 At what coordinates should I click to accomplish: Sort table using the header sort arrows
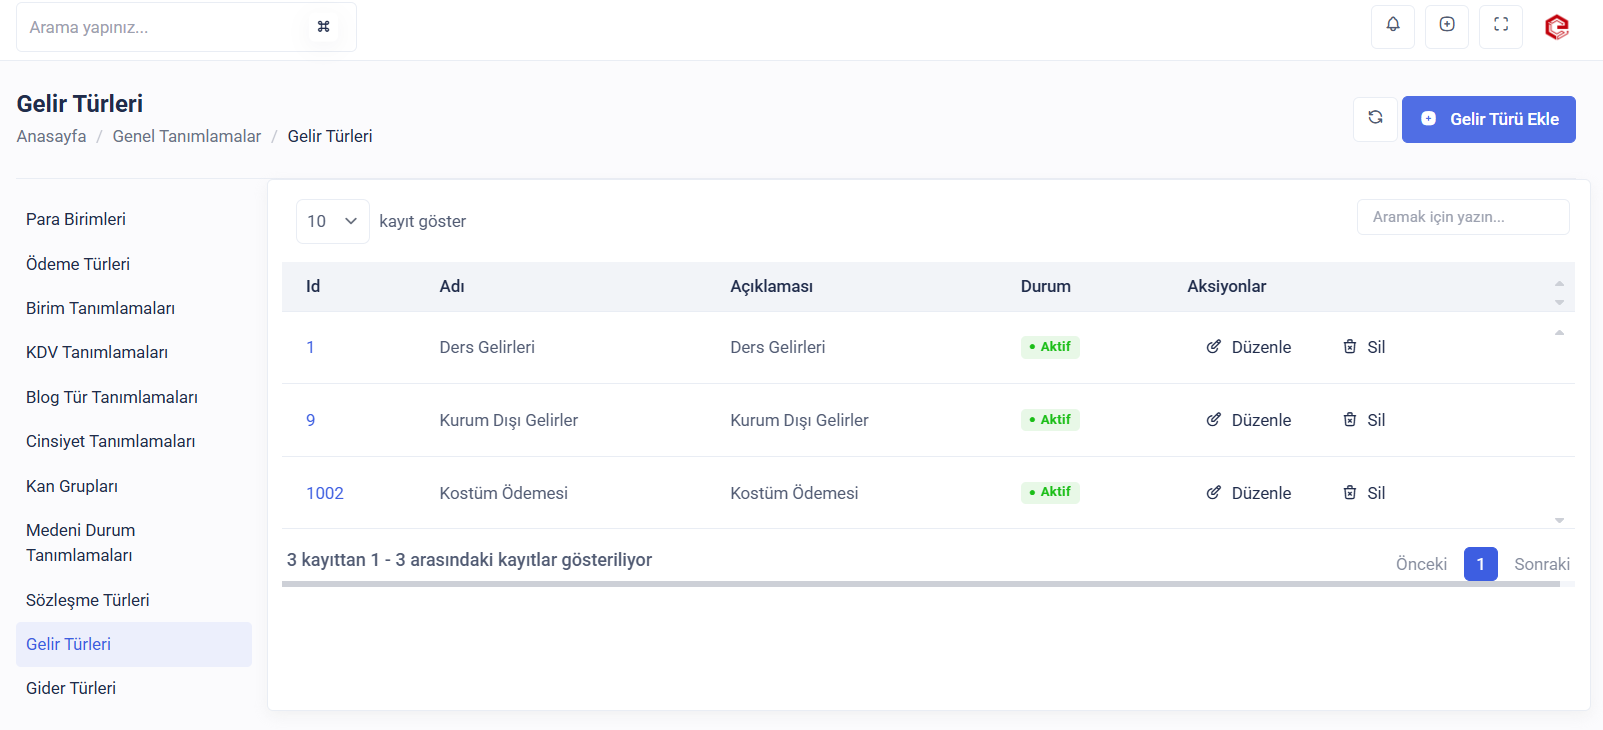click(1559, 292)
